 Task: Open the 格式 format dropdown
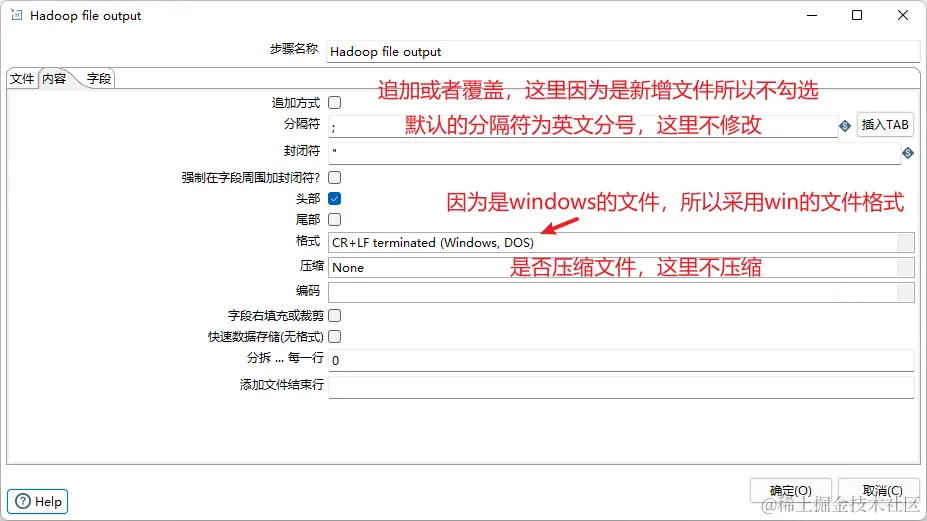(x=905, y=242)
